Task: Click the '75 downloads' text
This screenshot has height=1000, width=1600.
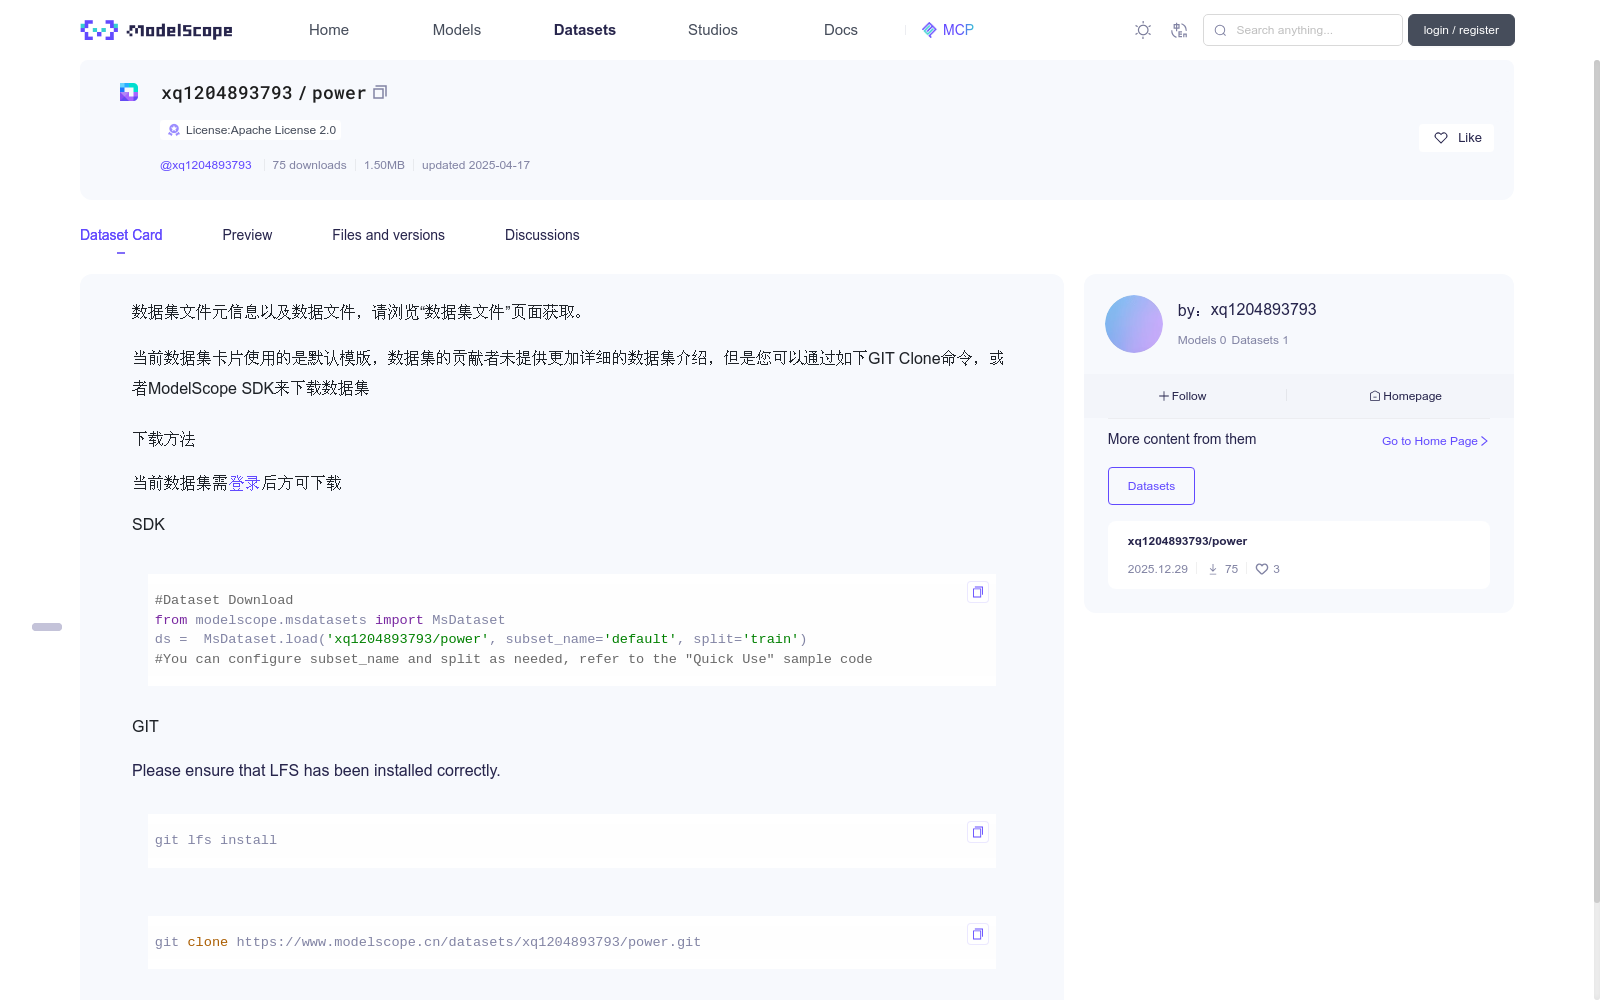Action: (x=309, y=165)
